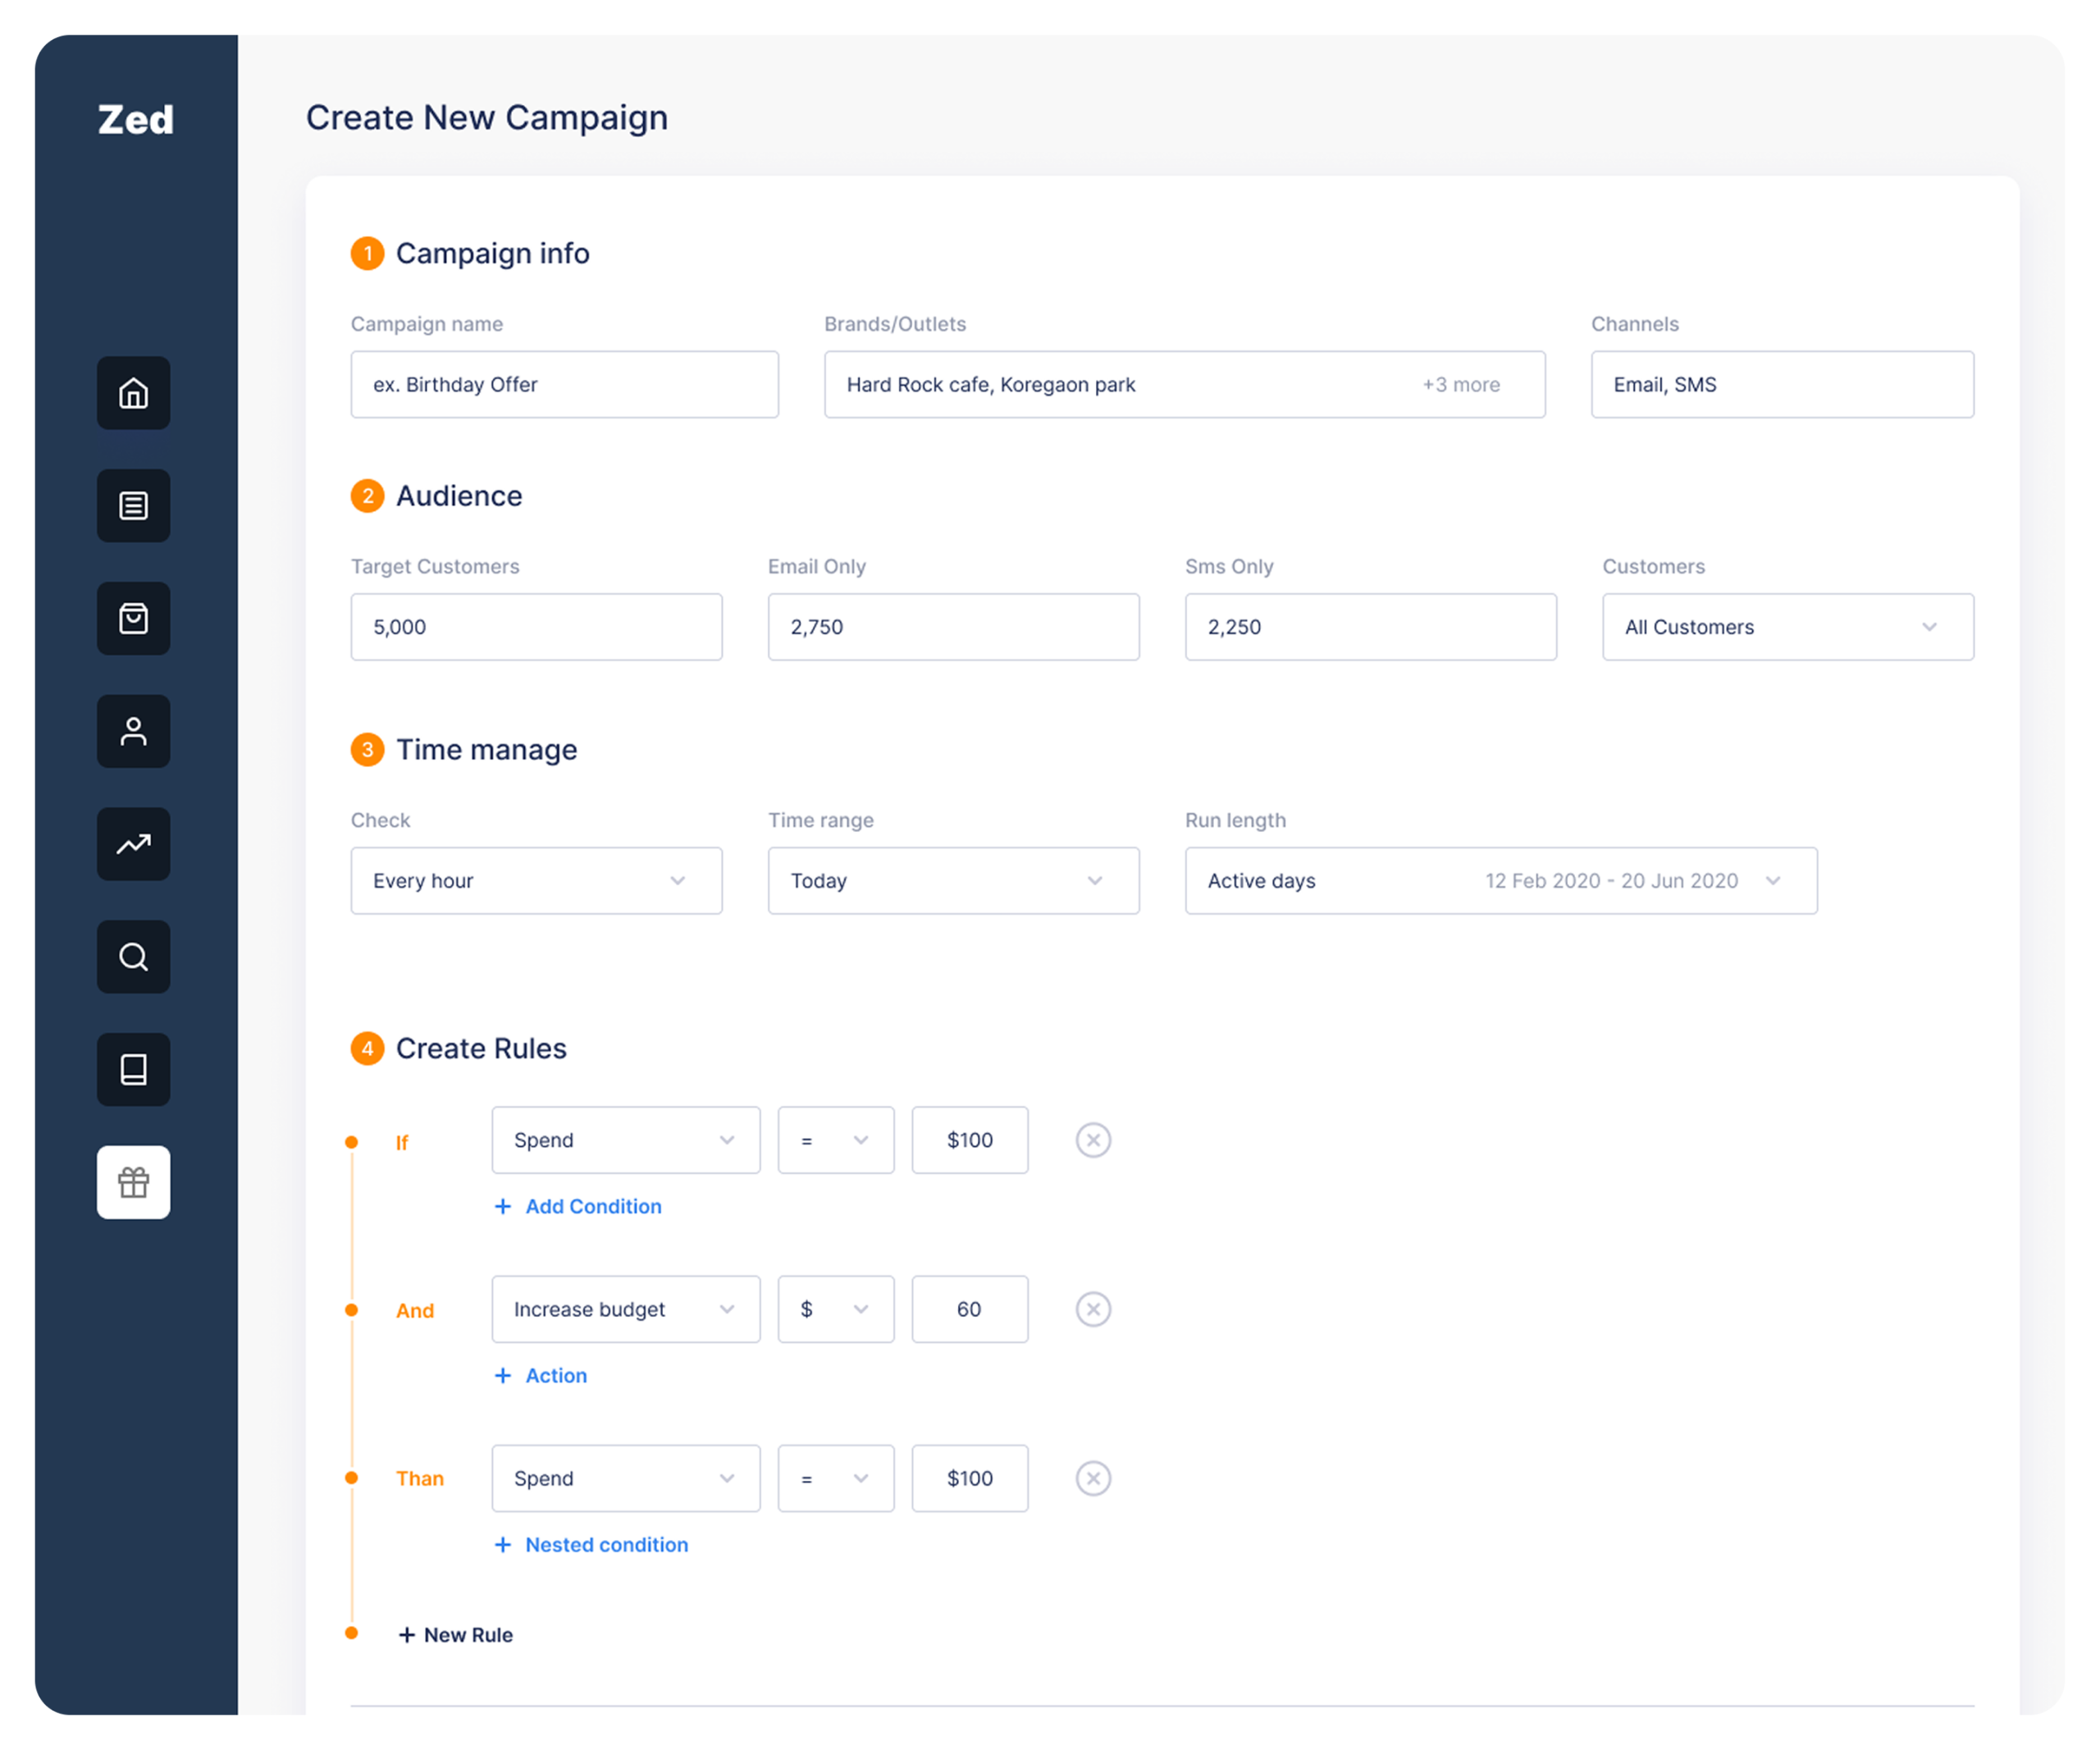Open equals operator dropdown in Than row

tap(836, 1479)
